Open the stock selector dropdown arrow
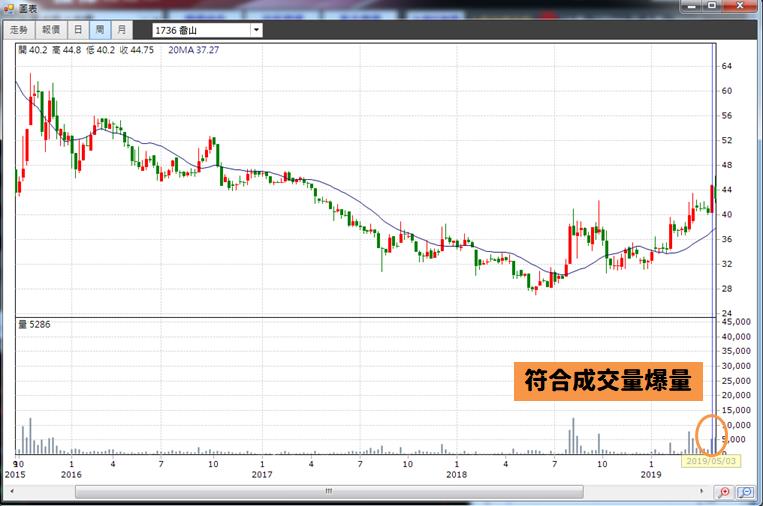Image resolution: width=763 pixels, height=506 pixels. 256,30
